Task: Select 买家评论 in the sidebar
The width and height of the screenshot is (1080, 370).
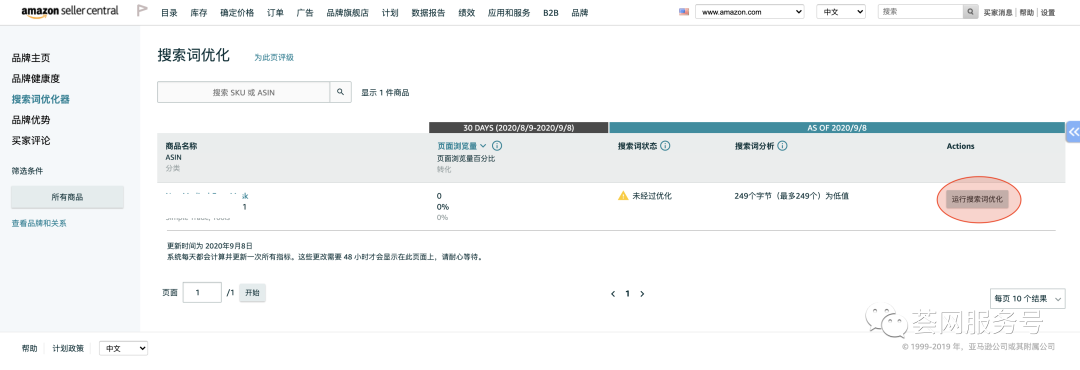Action: pos(31,141)
